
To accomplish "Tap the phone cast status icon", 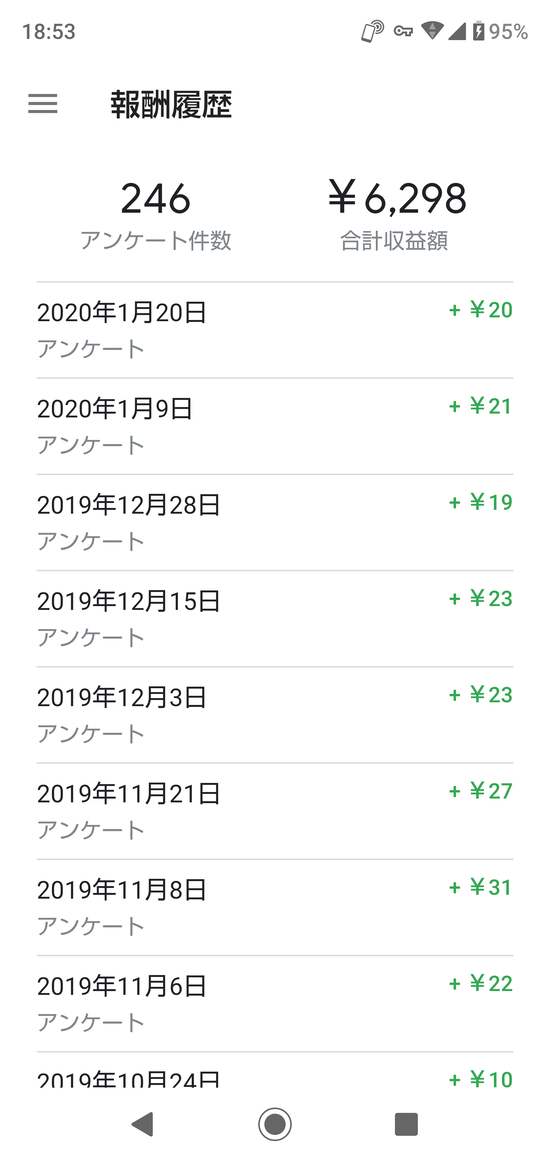I will (x=372, y=31).
